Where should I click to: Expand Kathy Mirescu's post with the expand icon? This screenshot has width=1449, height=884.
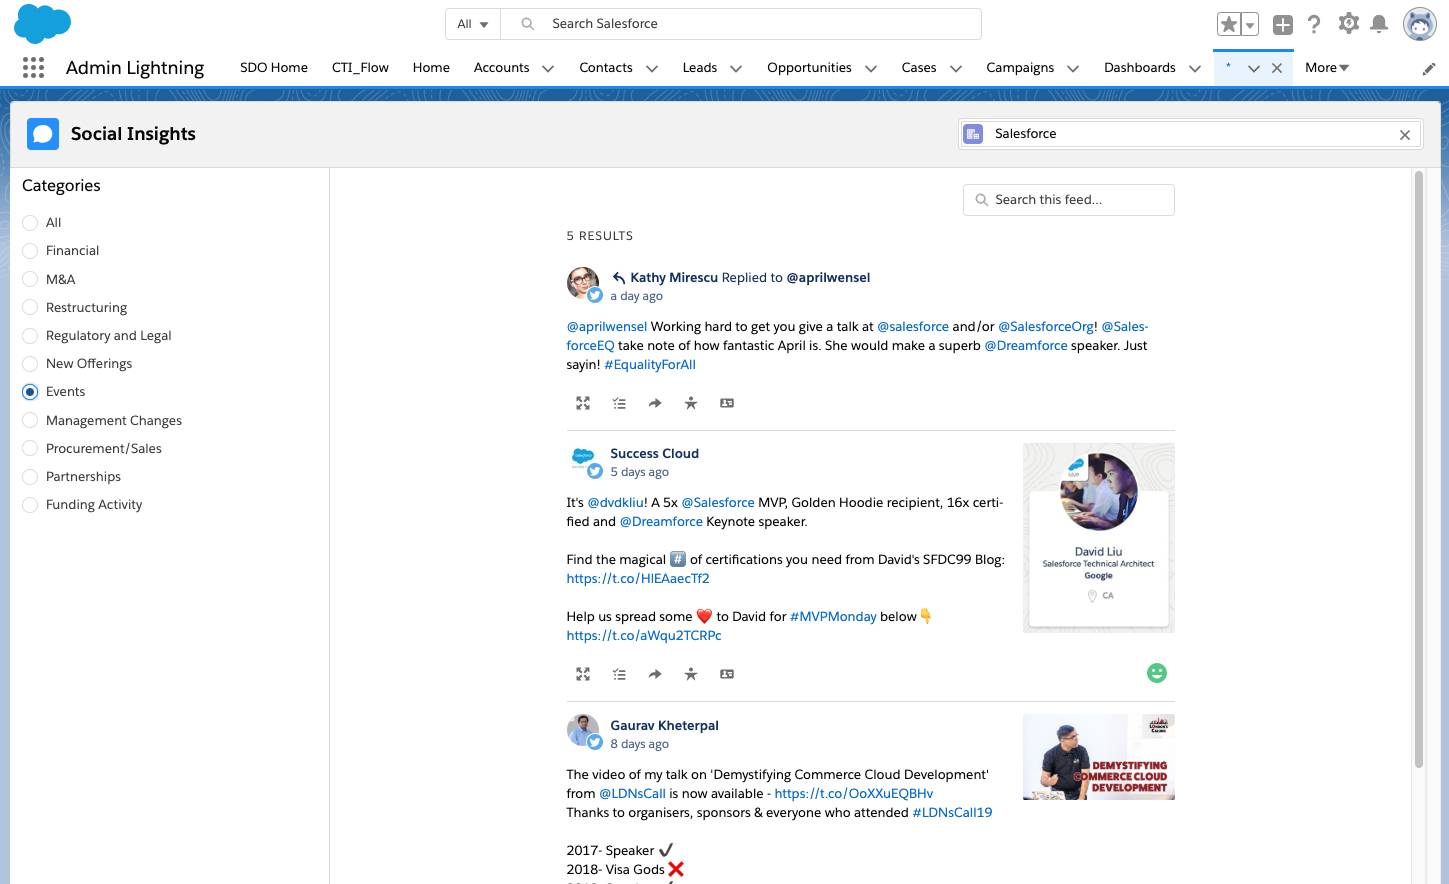click(583, 403)
